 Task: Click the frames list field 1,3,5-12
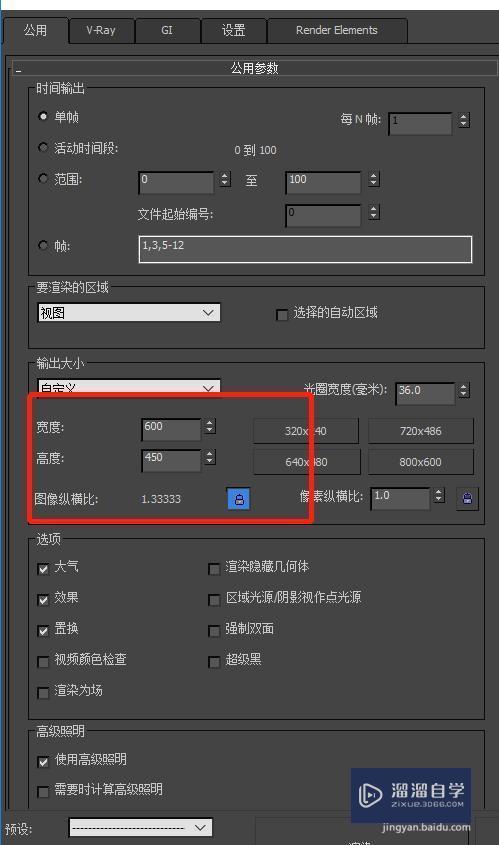click(x=305, y=249)
